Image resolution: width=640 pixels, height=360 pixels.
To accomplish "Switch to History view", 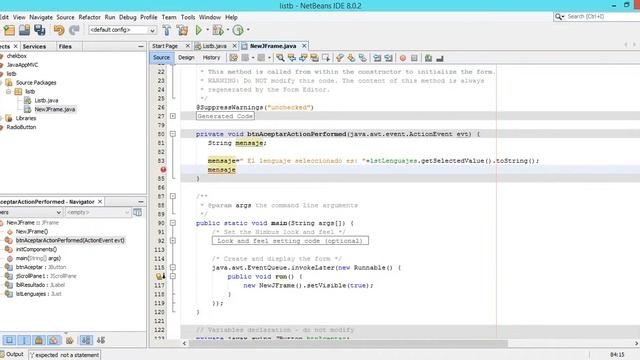I will (x=211, y=58).
